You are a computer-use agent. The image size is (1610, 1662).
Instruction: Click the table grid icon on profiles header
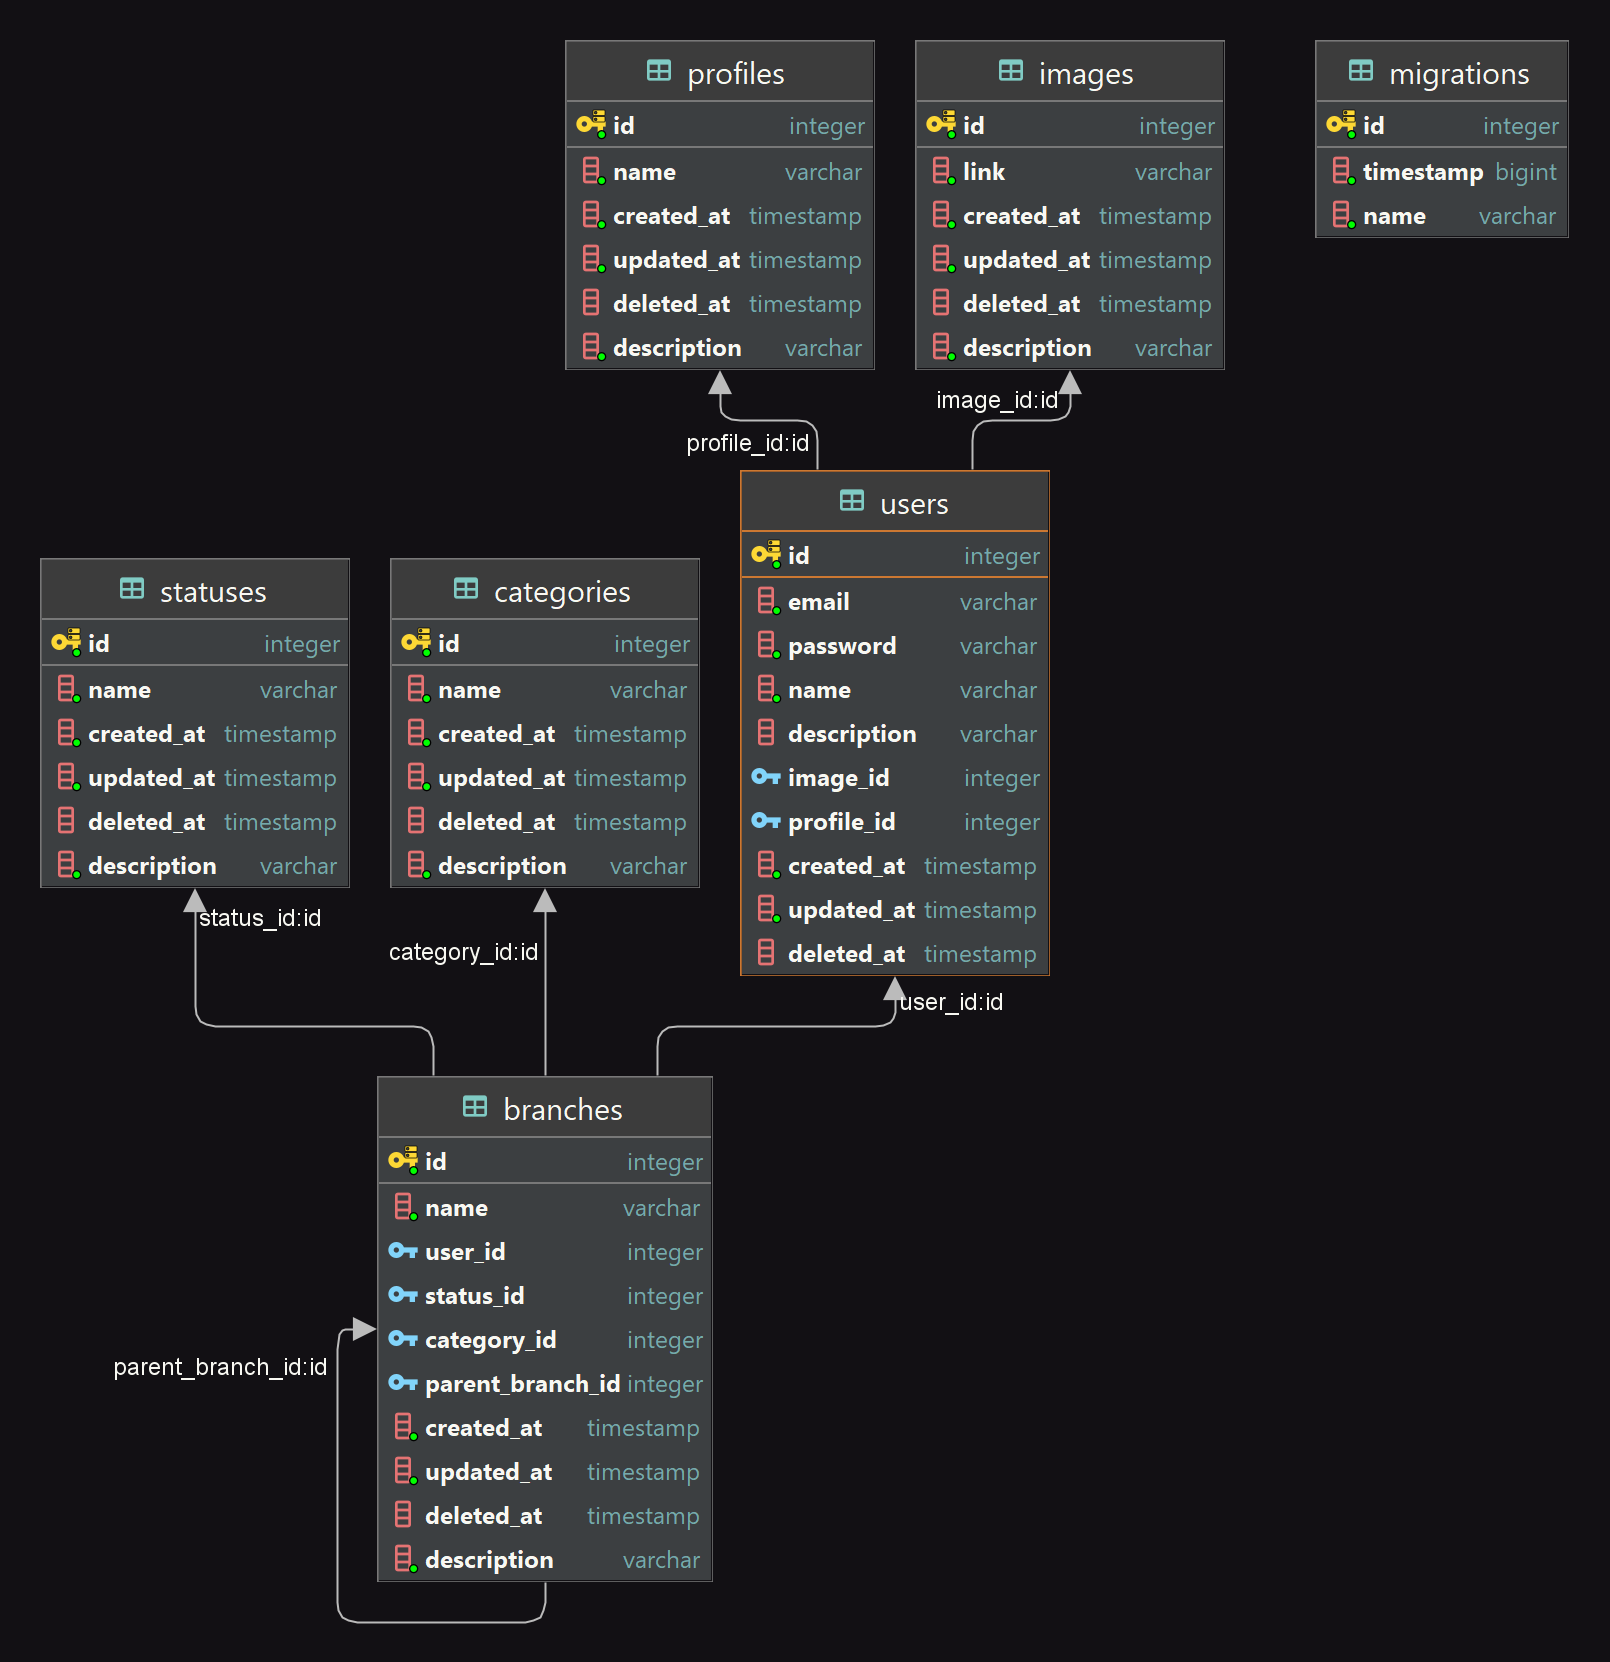(659, 71)
